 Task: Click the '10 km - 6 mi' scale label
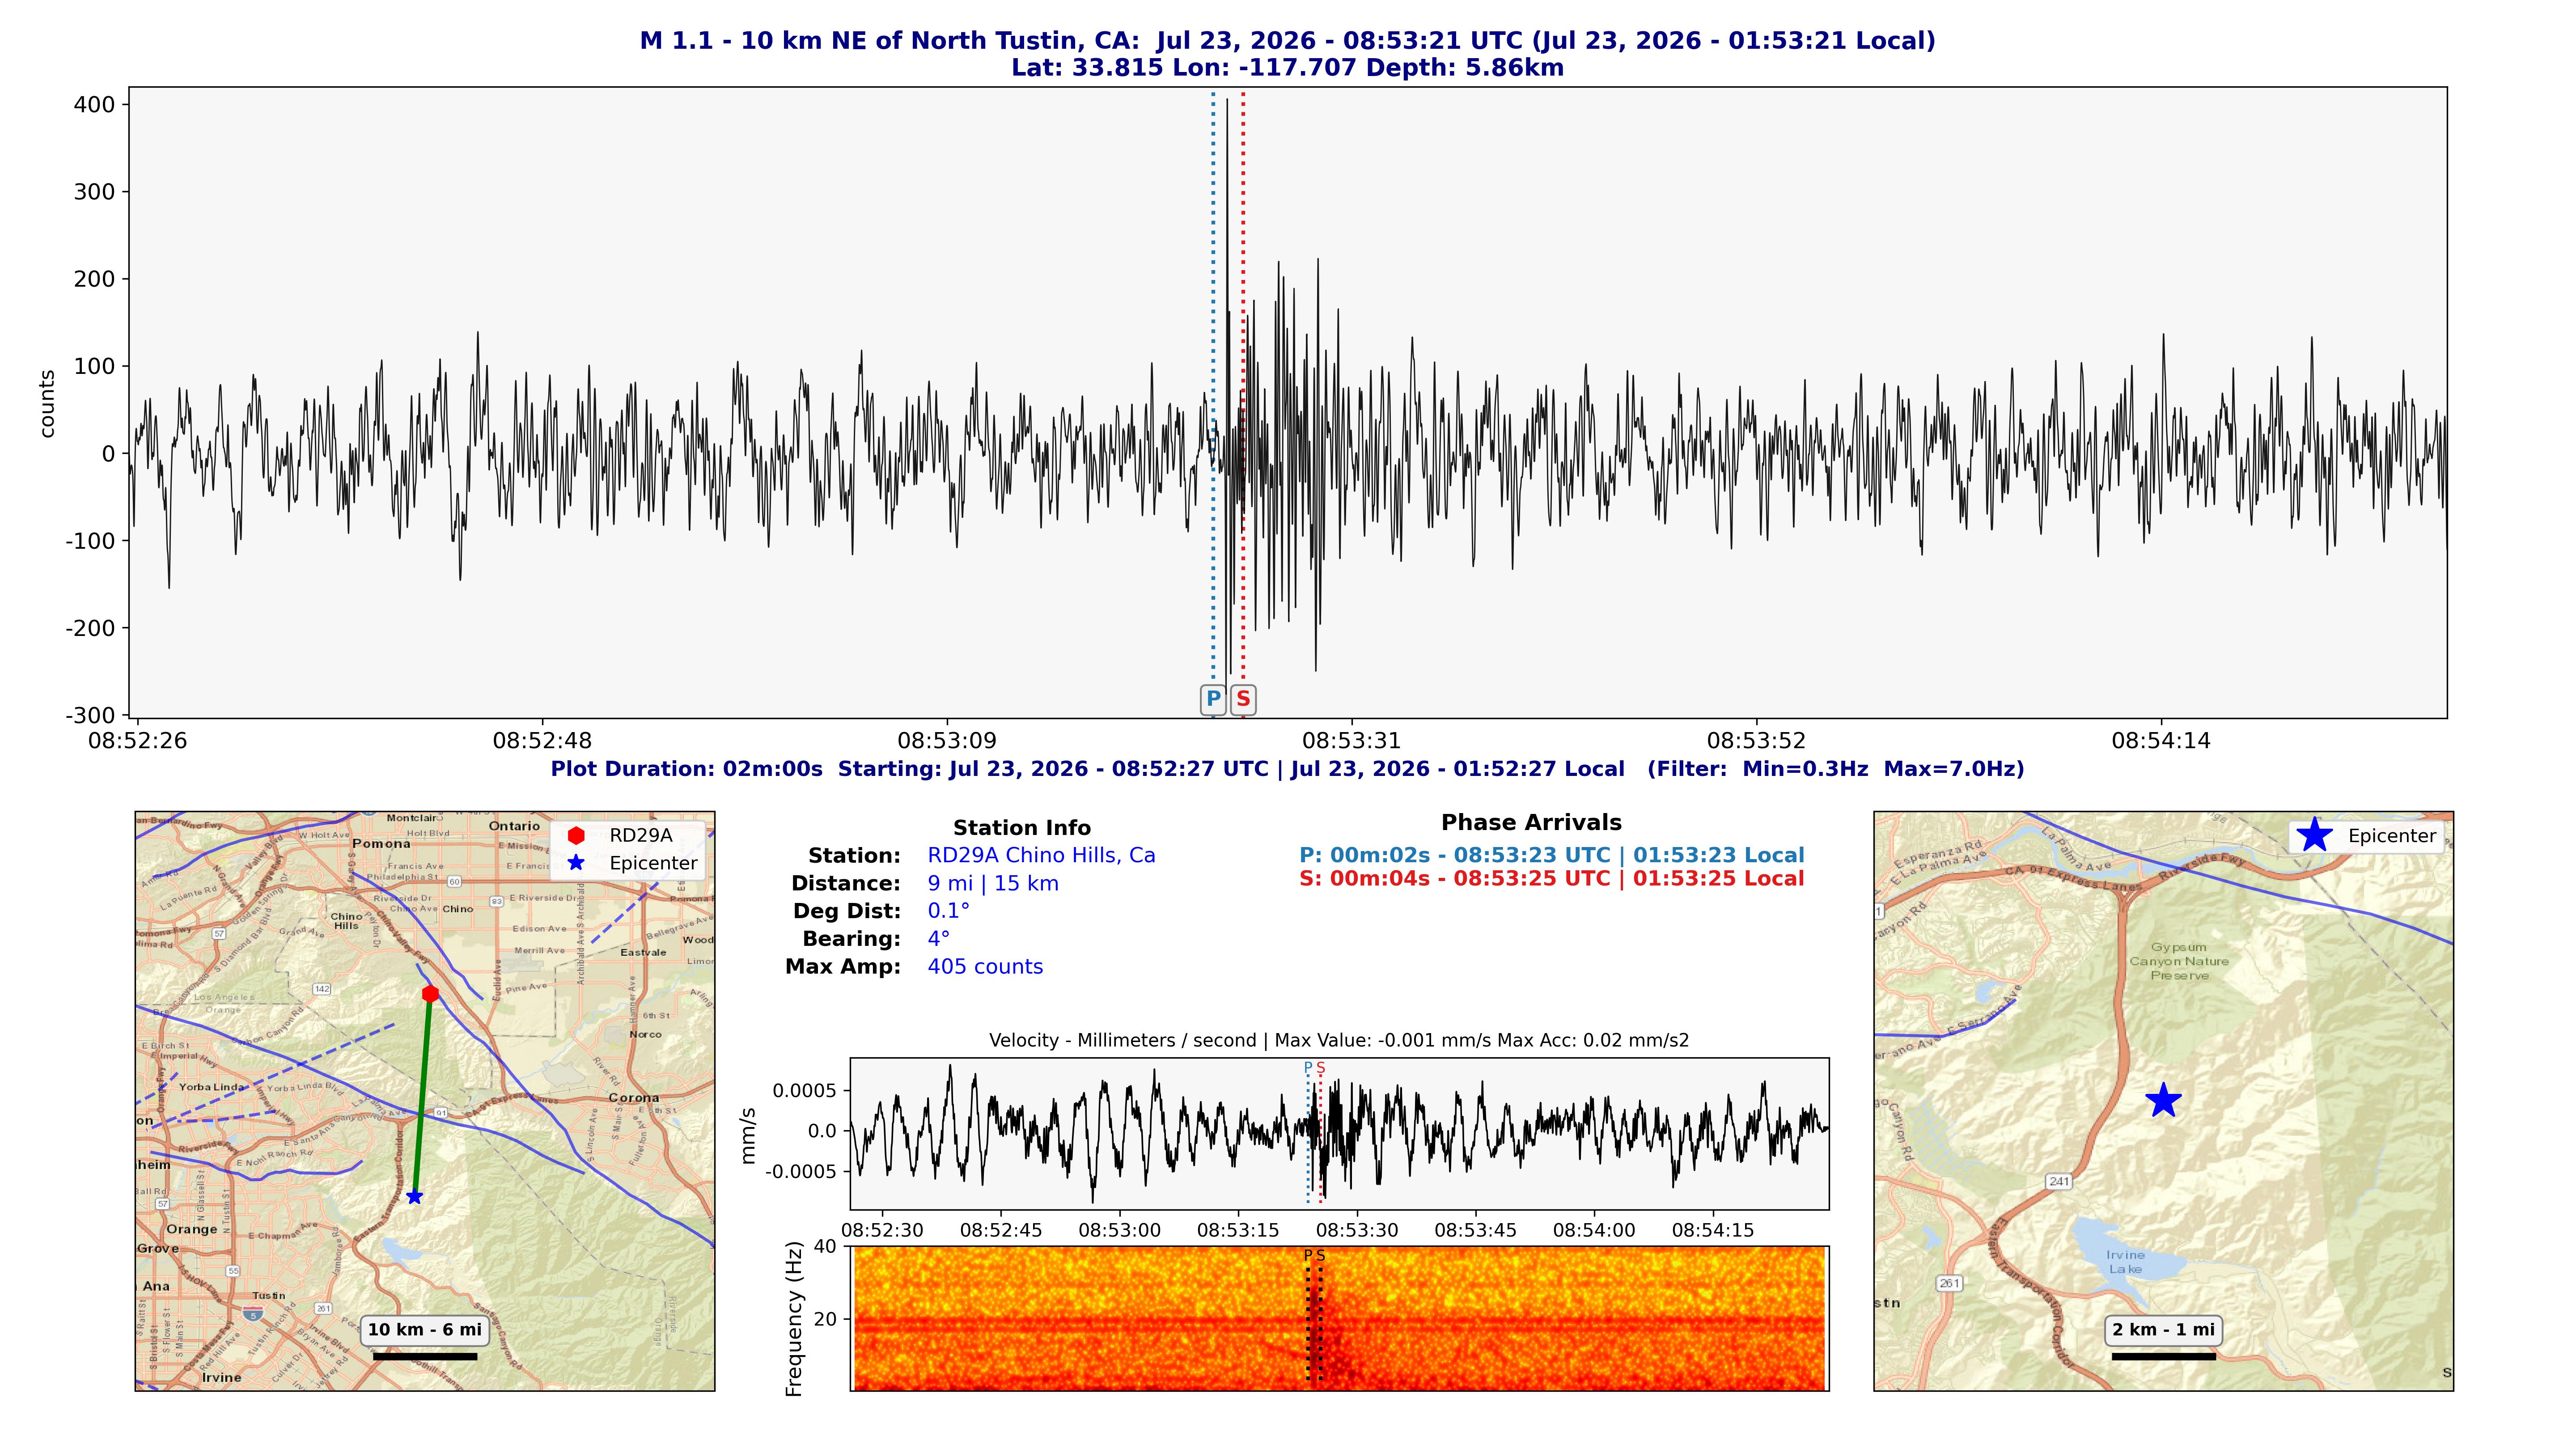coord(424,1330)
